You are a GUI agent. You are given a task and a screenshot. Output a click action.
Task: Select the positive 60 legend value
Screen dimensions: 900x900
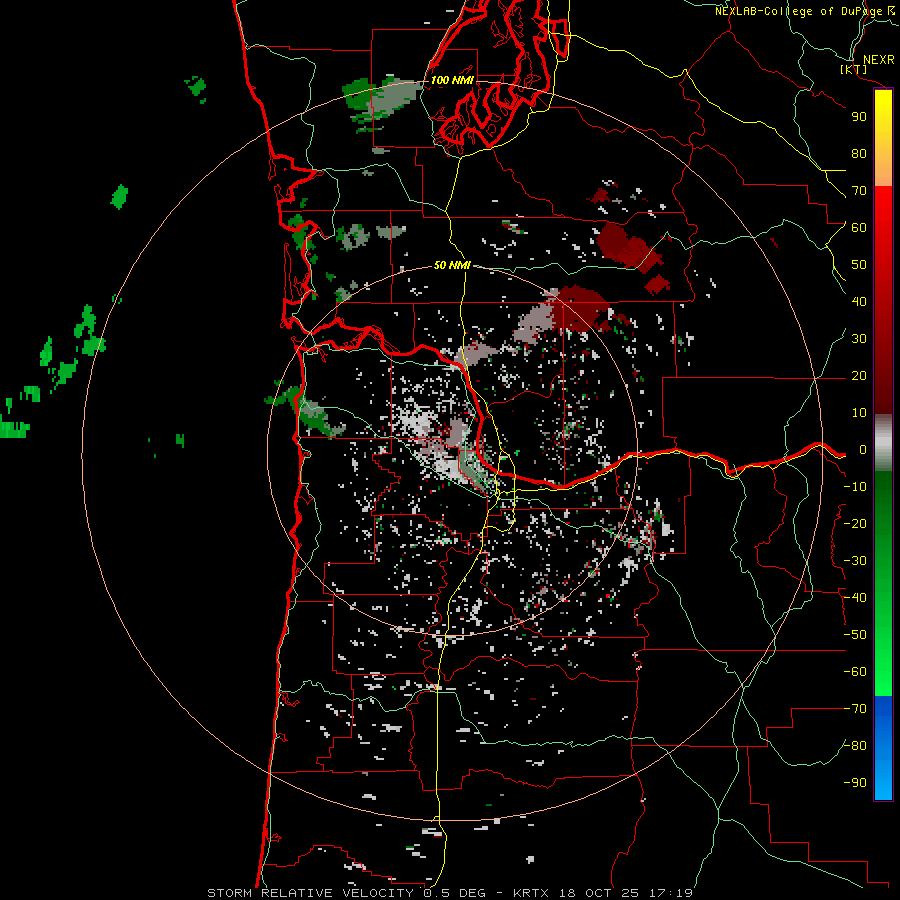859,228
